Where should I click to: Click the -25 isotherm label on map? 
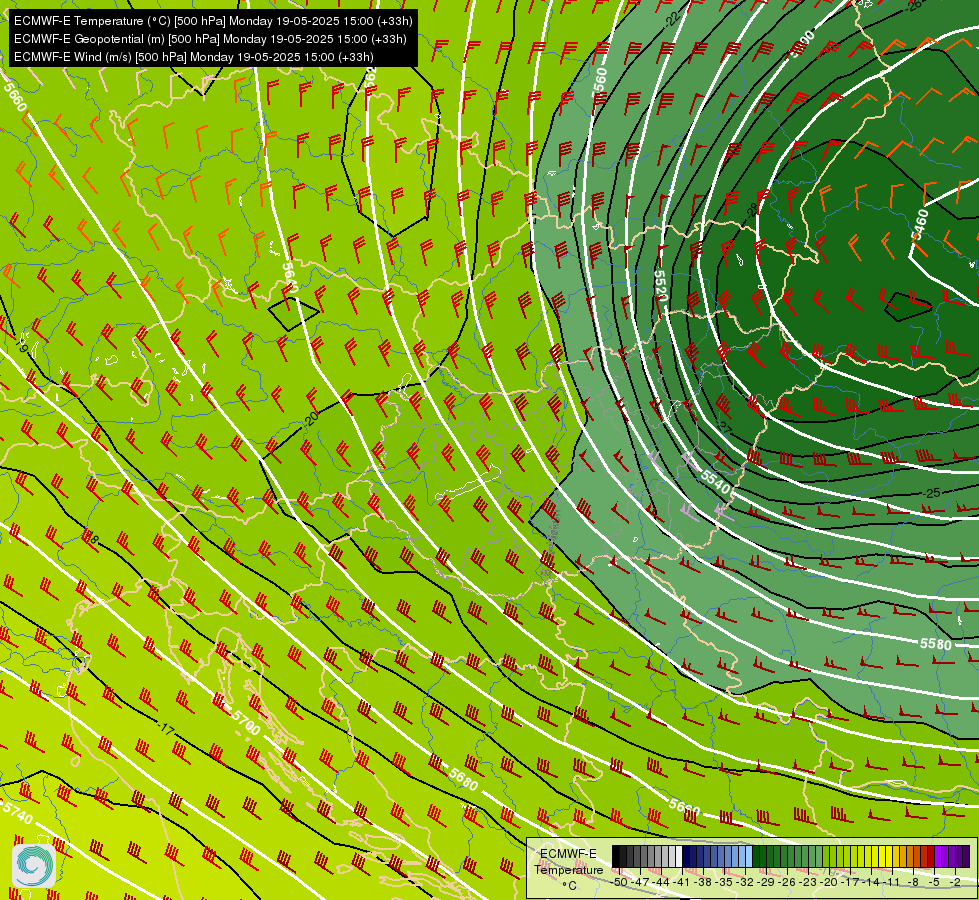click(932, 493)
